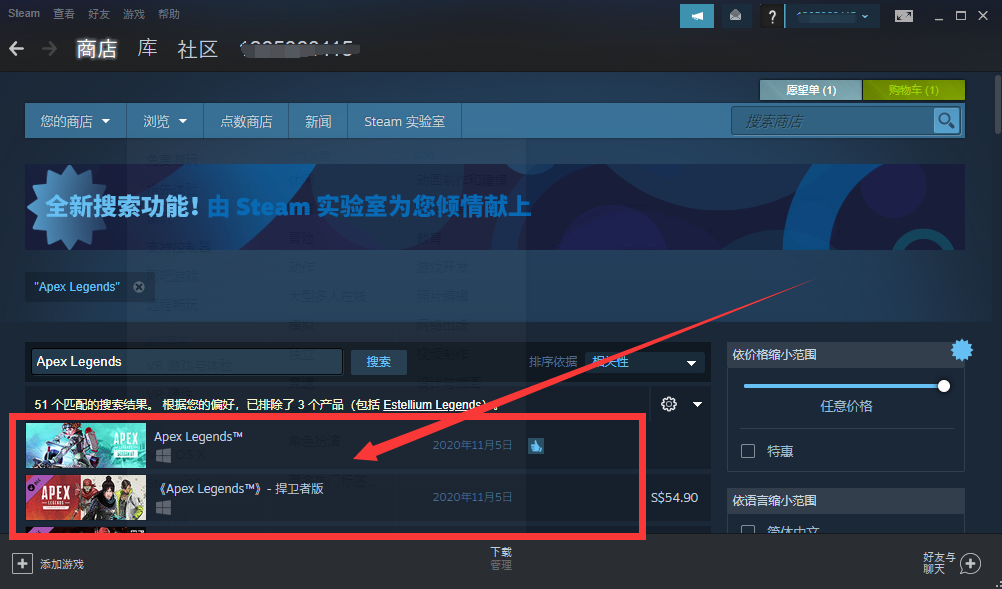Screen dimensions: 1002x589
Task: Click the 搜索商店 search field
Action: point(833,121)
